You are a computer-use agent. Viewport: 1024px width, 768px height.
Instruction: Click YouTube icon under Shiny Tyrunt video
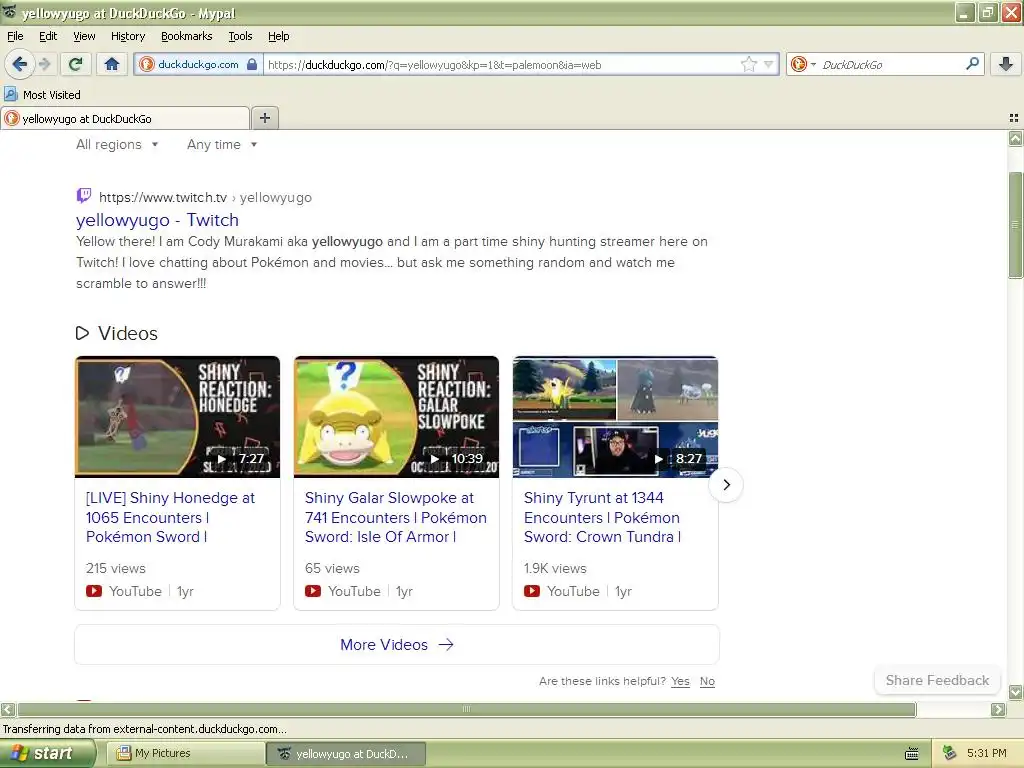point(532,591)
